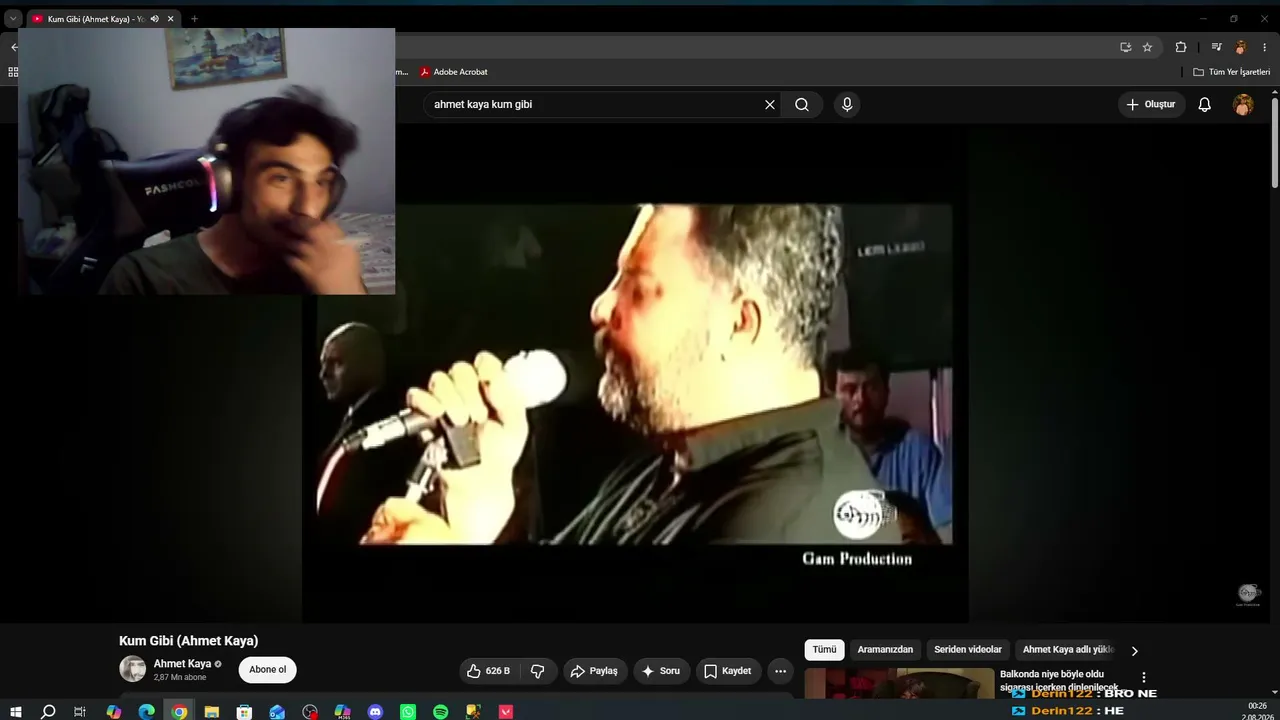Open the Chrome three-dot menu
Image resolution: width=1280 pixels, height=720 pixels.
[x=1264, y=47]
